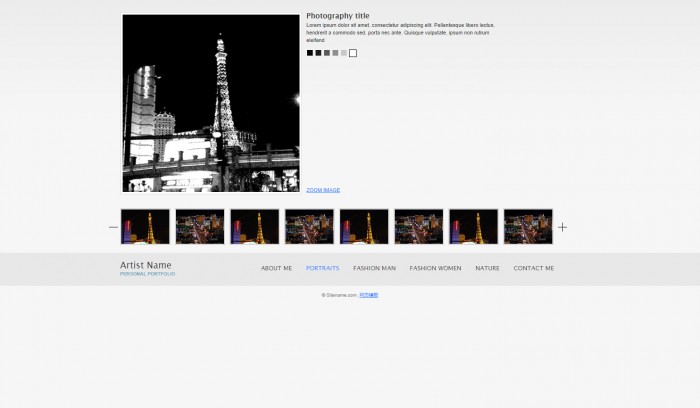
Task: Click the footer link beside Sitename.com
Action: [x=369, y=295]
